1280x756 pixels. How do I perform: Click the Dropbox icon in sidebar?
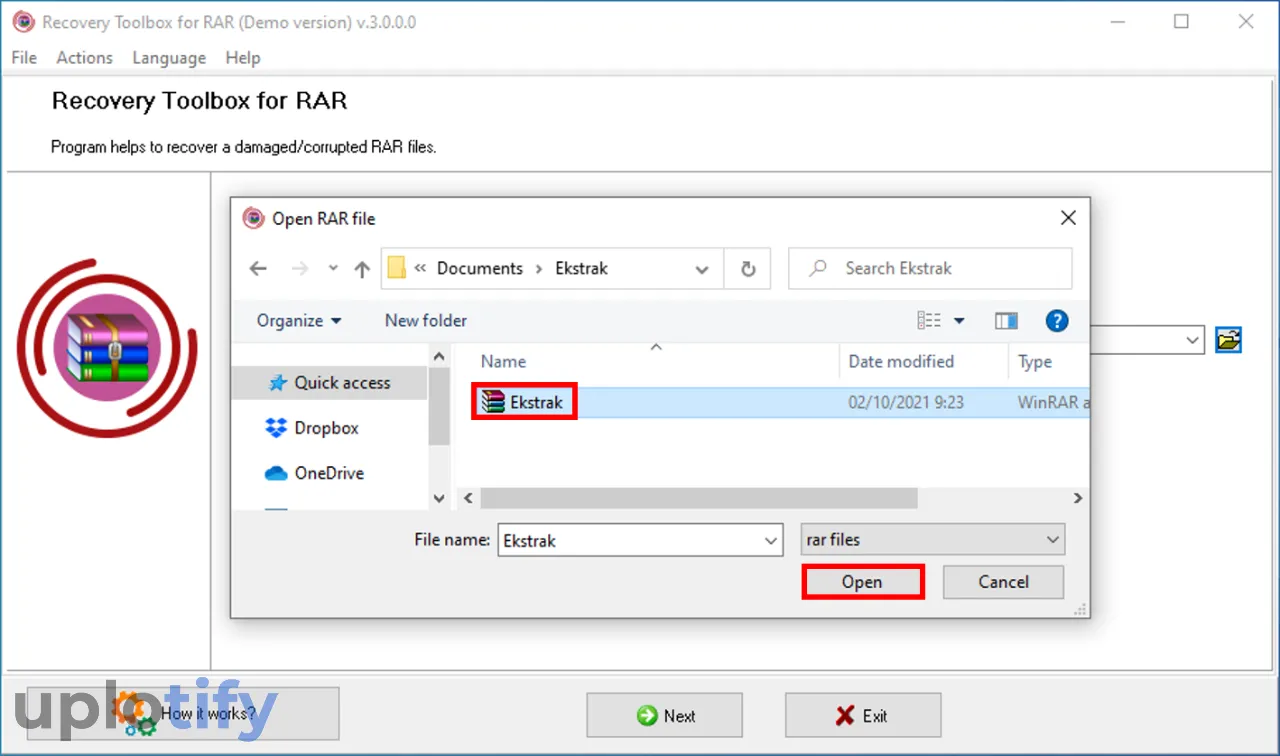[276, 428]
